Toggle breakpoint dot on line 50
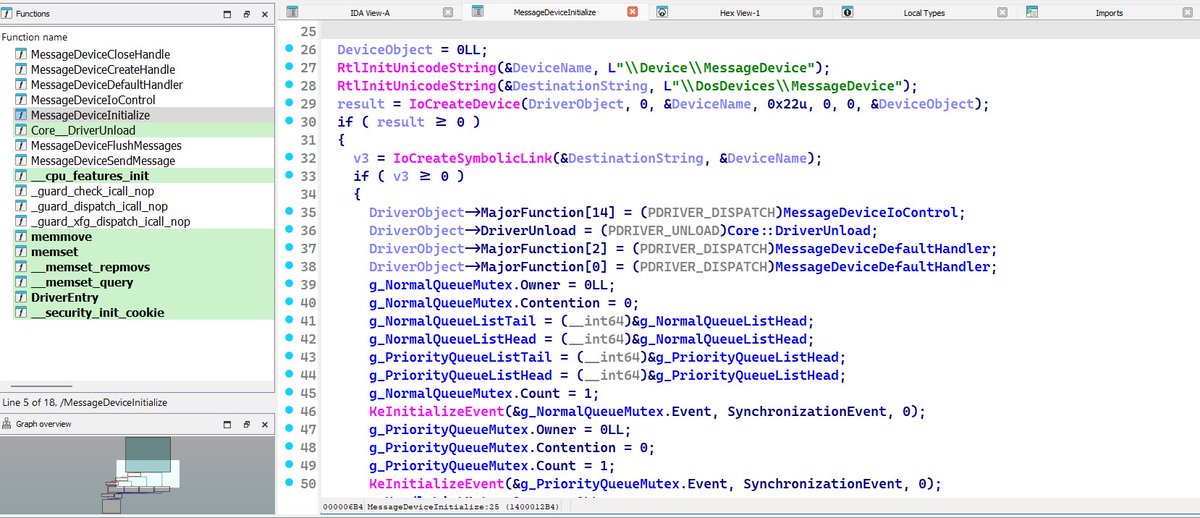This screenshot has height=518, width=1200. [288, 484]
